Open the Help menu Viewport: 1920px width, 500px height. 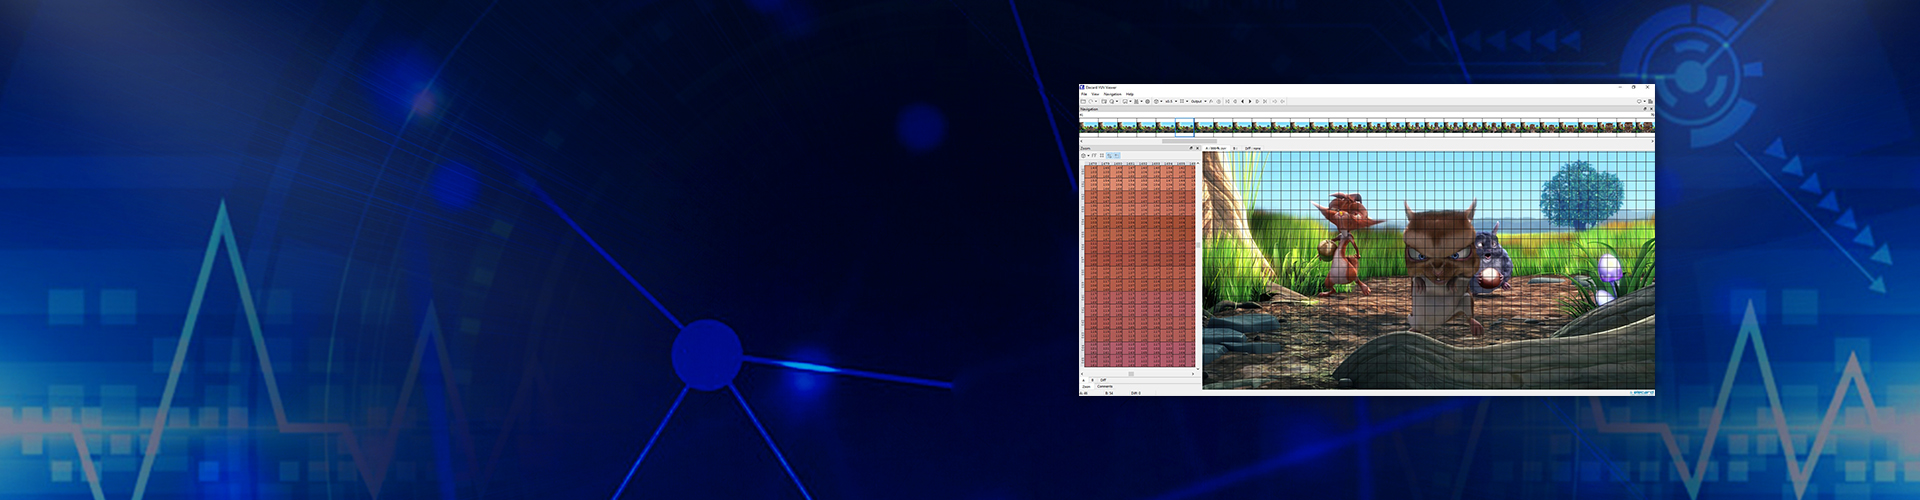point(1130,94)
